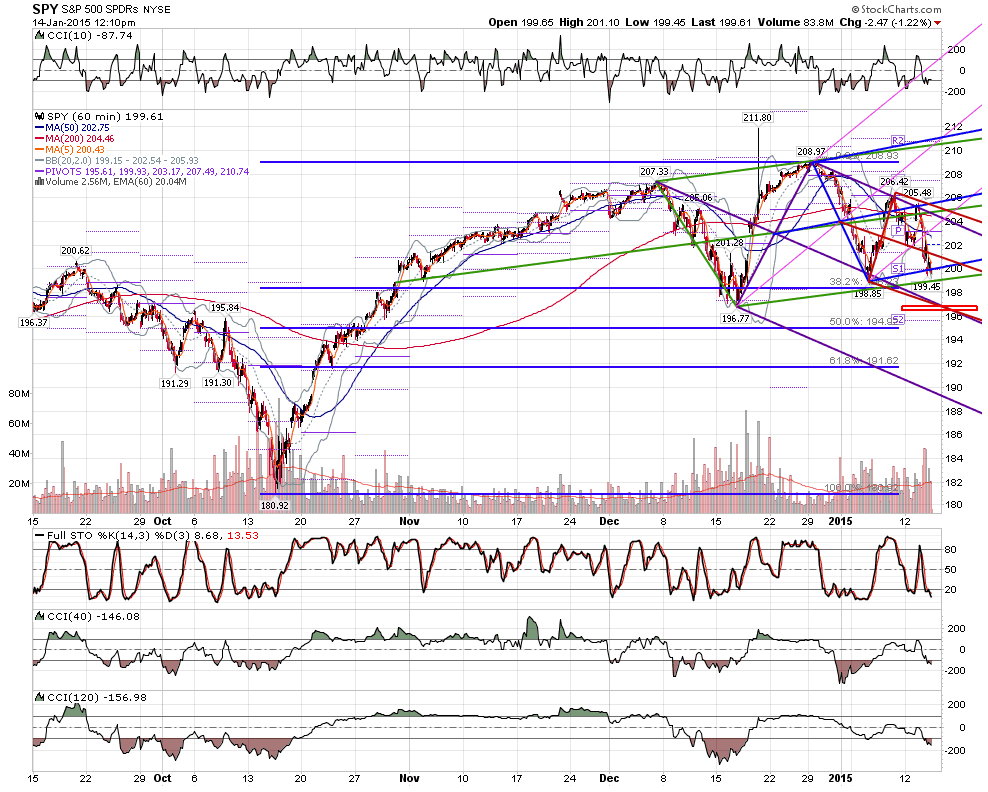The height and width of the screenshot is (792, 988).
Task: Click the 211.80 price high annotation
Action: point(757,118)
